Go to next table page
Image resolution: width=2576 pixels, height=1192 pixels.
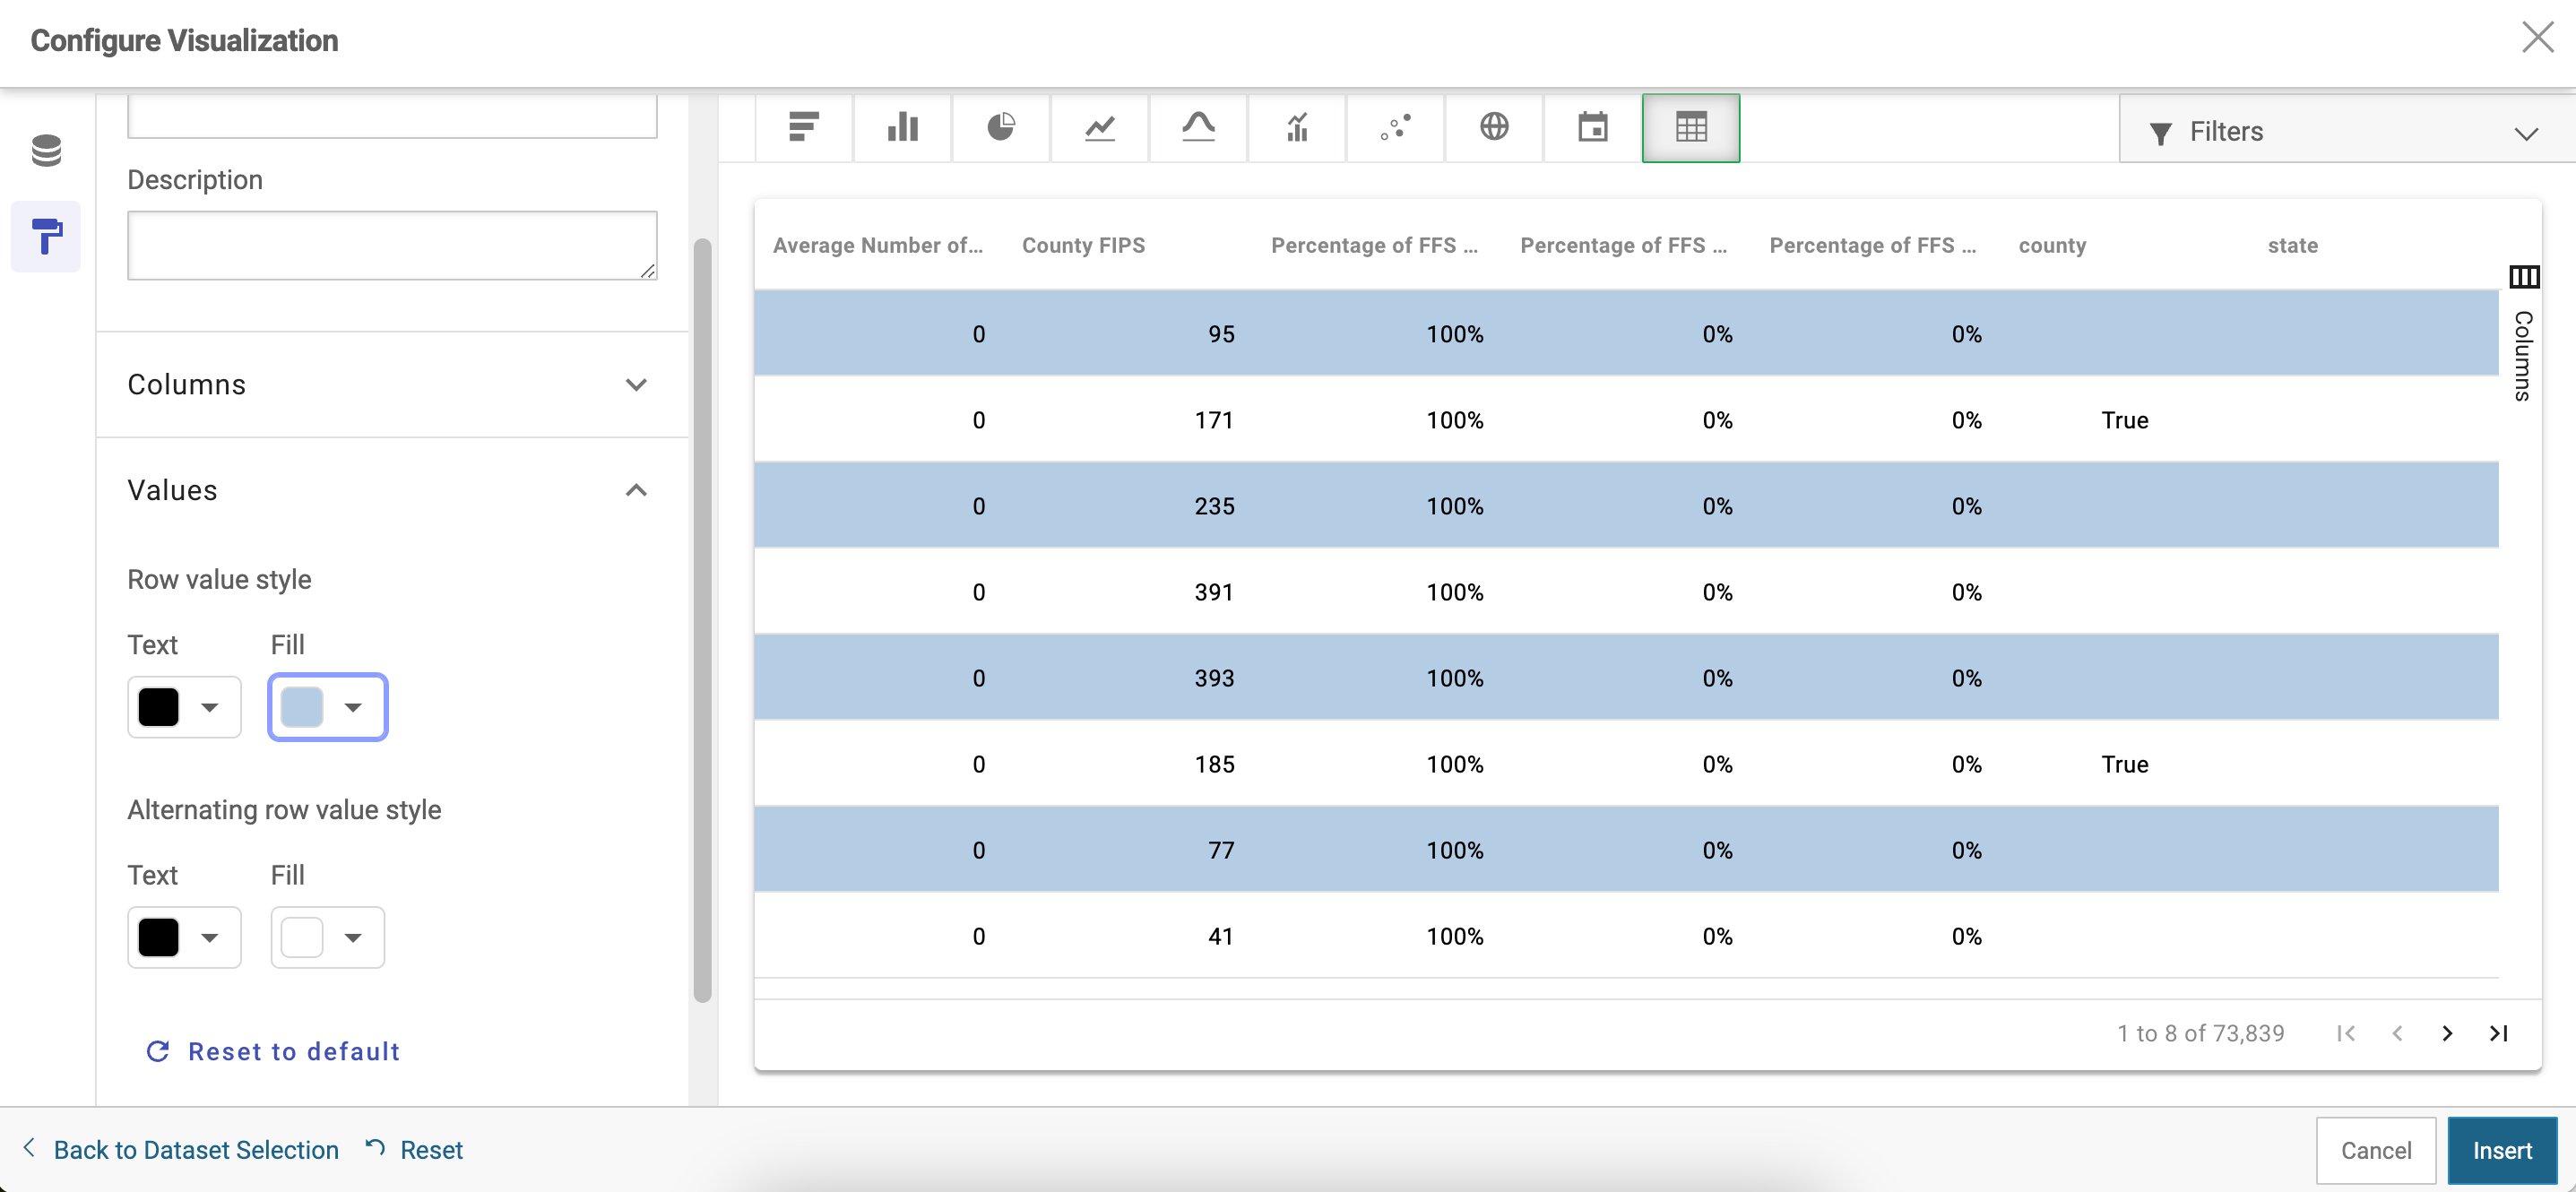[2447, 1033]
